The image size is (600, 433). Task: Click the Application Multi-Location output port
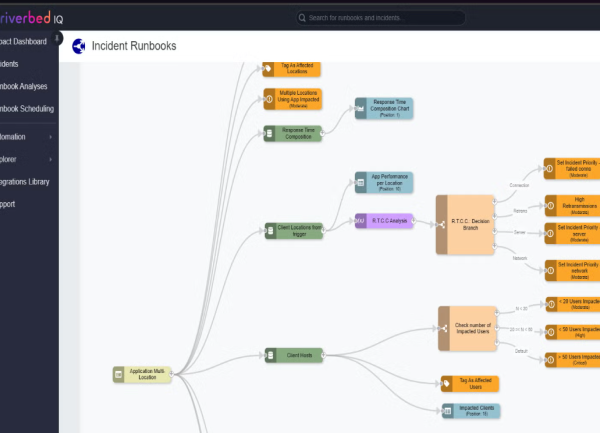(x=171, y=374)
